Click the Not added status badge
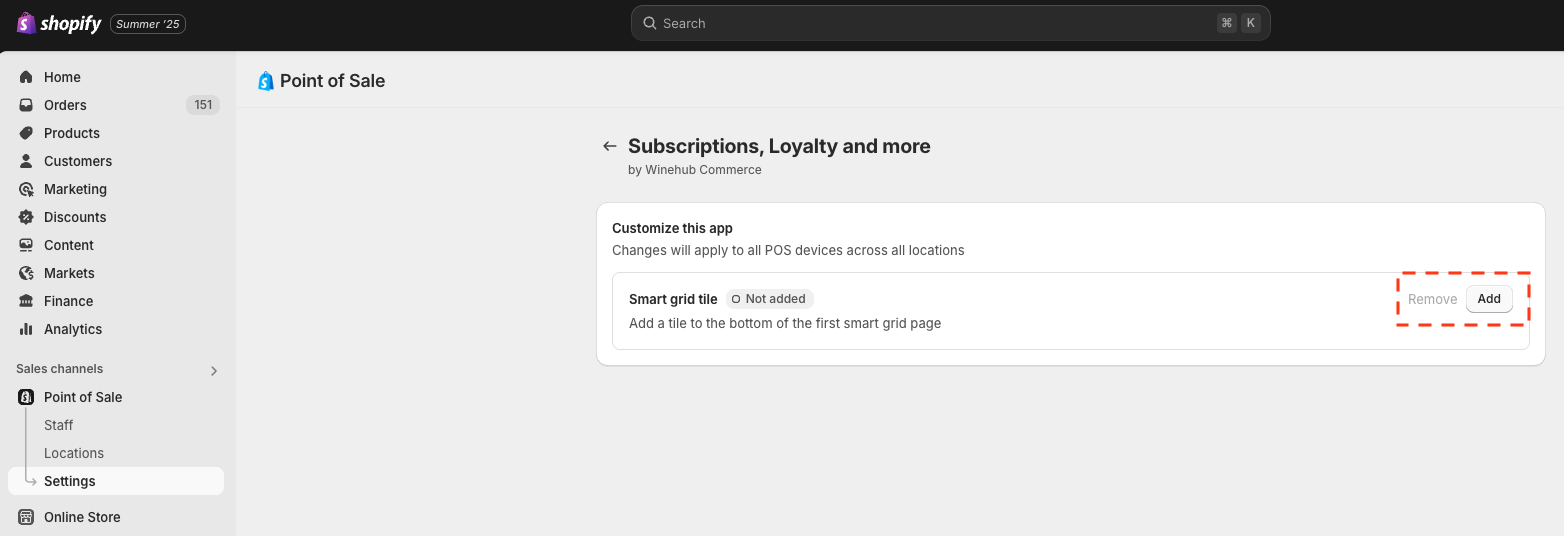 pos(769,299)
